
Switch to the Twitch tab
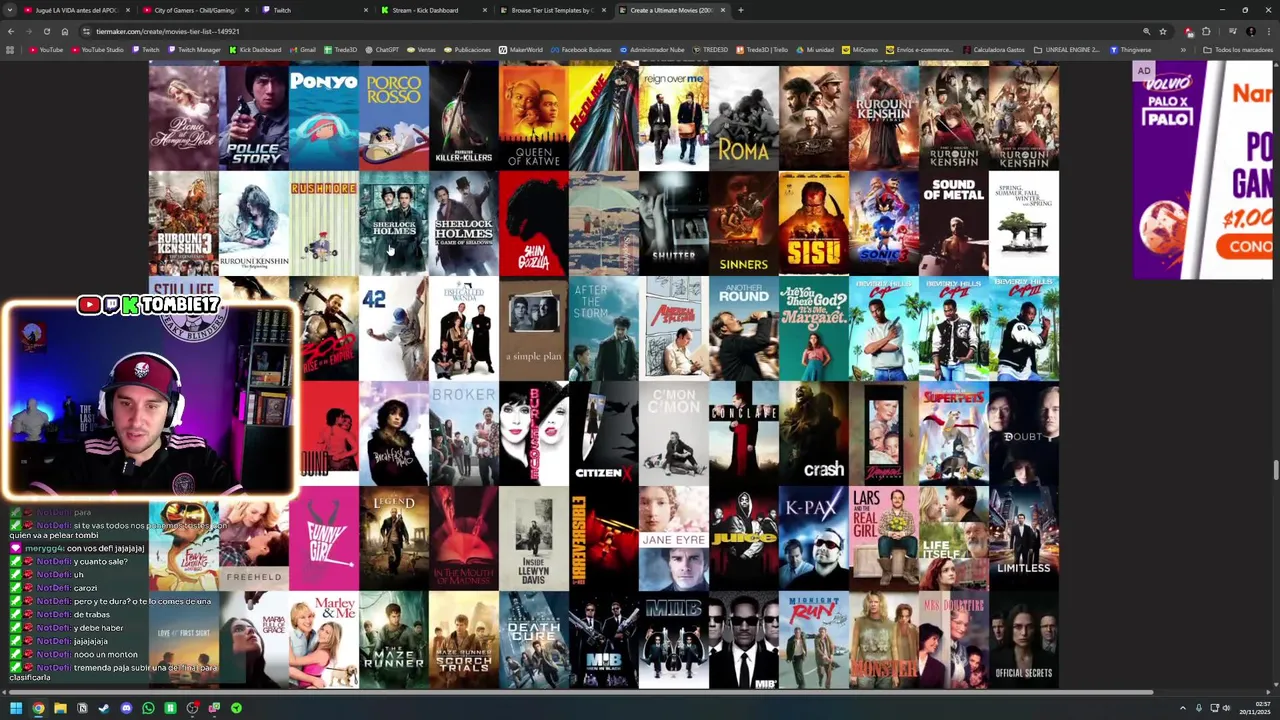pyautogui.click(x=313, y=10)
